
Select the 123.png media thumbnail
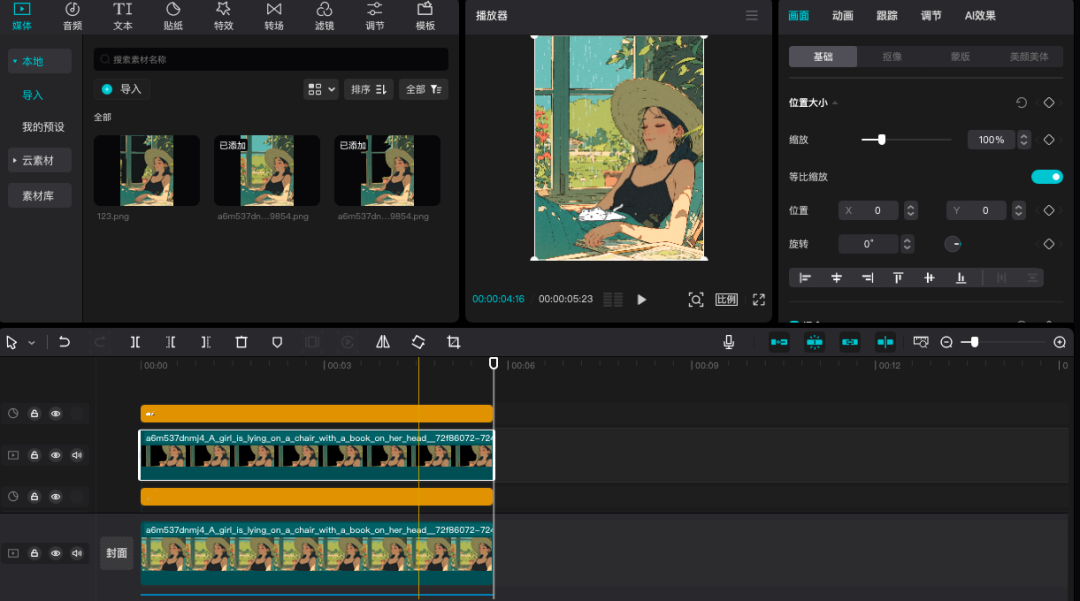tap(147, 171)
